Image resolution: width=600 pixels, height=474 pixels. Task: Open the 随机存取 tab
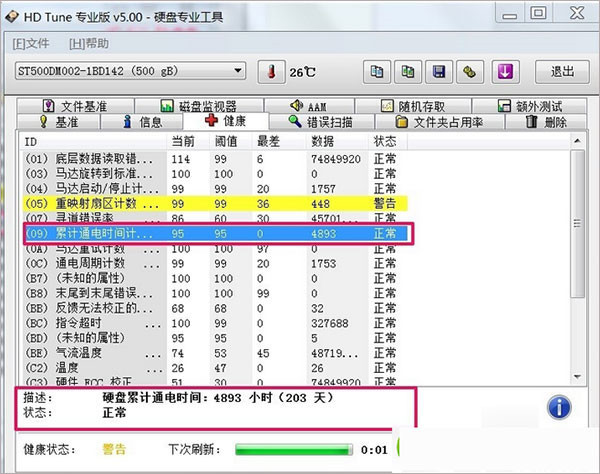tap(416, 106)
